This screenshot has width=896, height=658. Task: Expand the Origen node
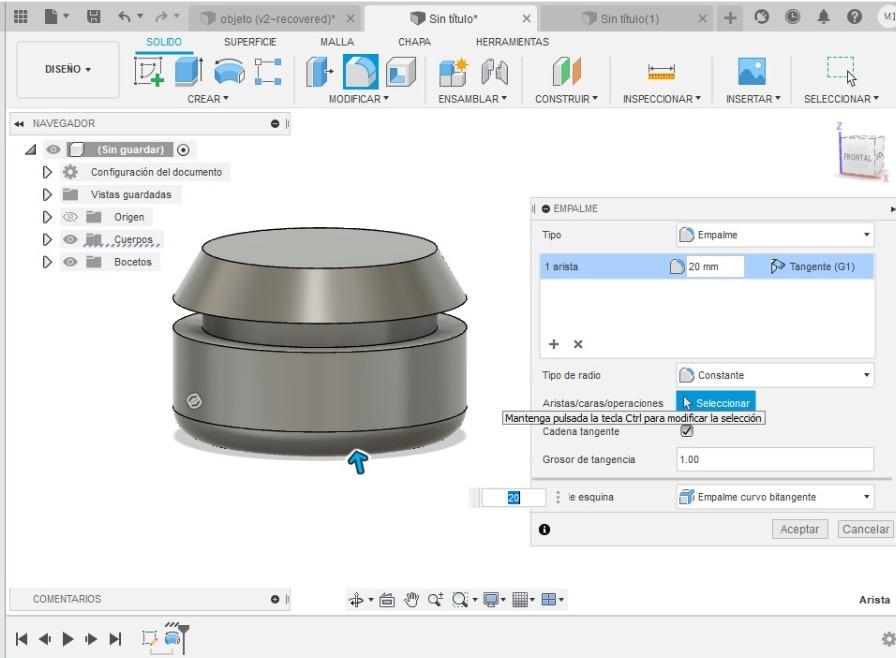coord(47,217)
